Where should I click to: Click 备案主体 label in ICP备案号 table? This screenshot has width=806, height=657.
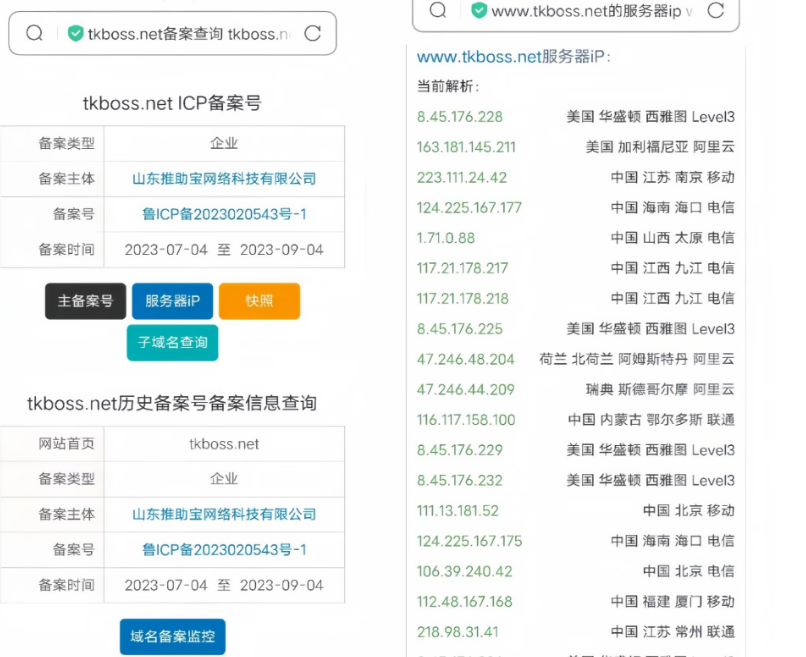pyautogui.click(x=66, y=179)
